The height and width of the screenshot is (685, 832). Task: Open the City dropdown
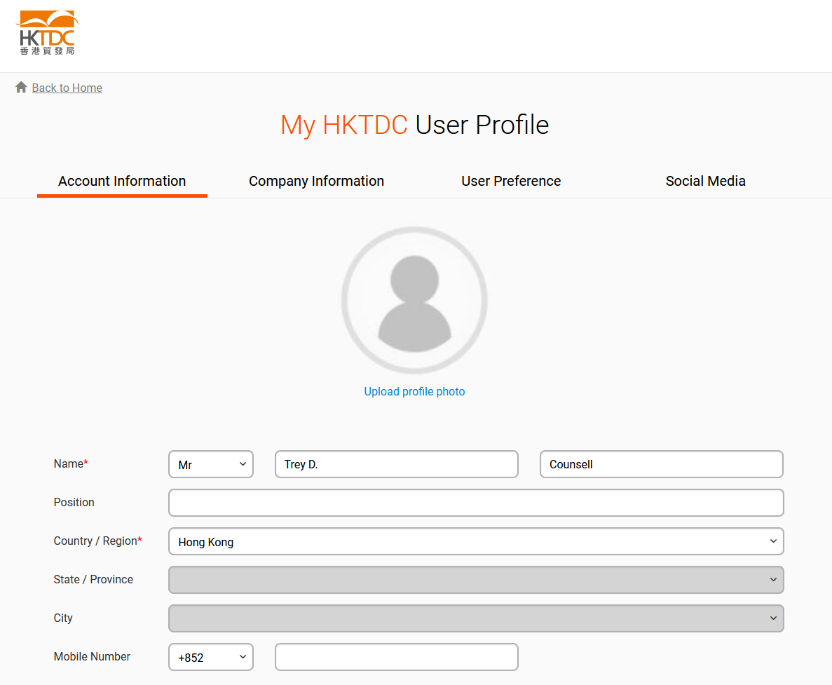coord(476,618)
